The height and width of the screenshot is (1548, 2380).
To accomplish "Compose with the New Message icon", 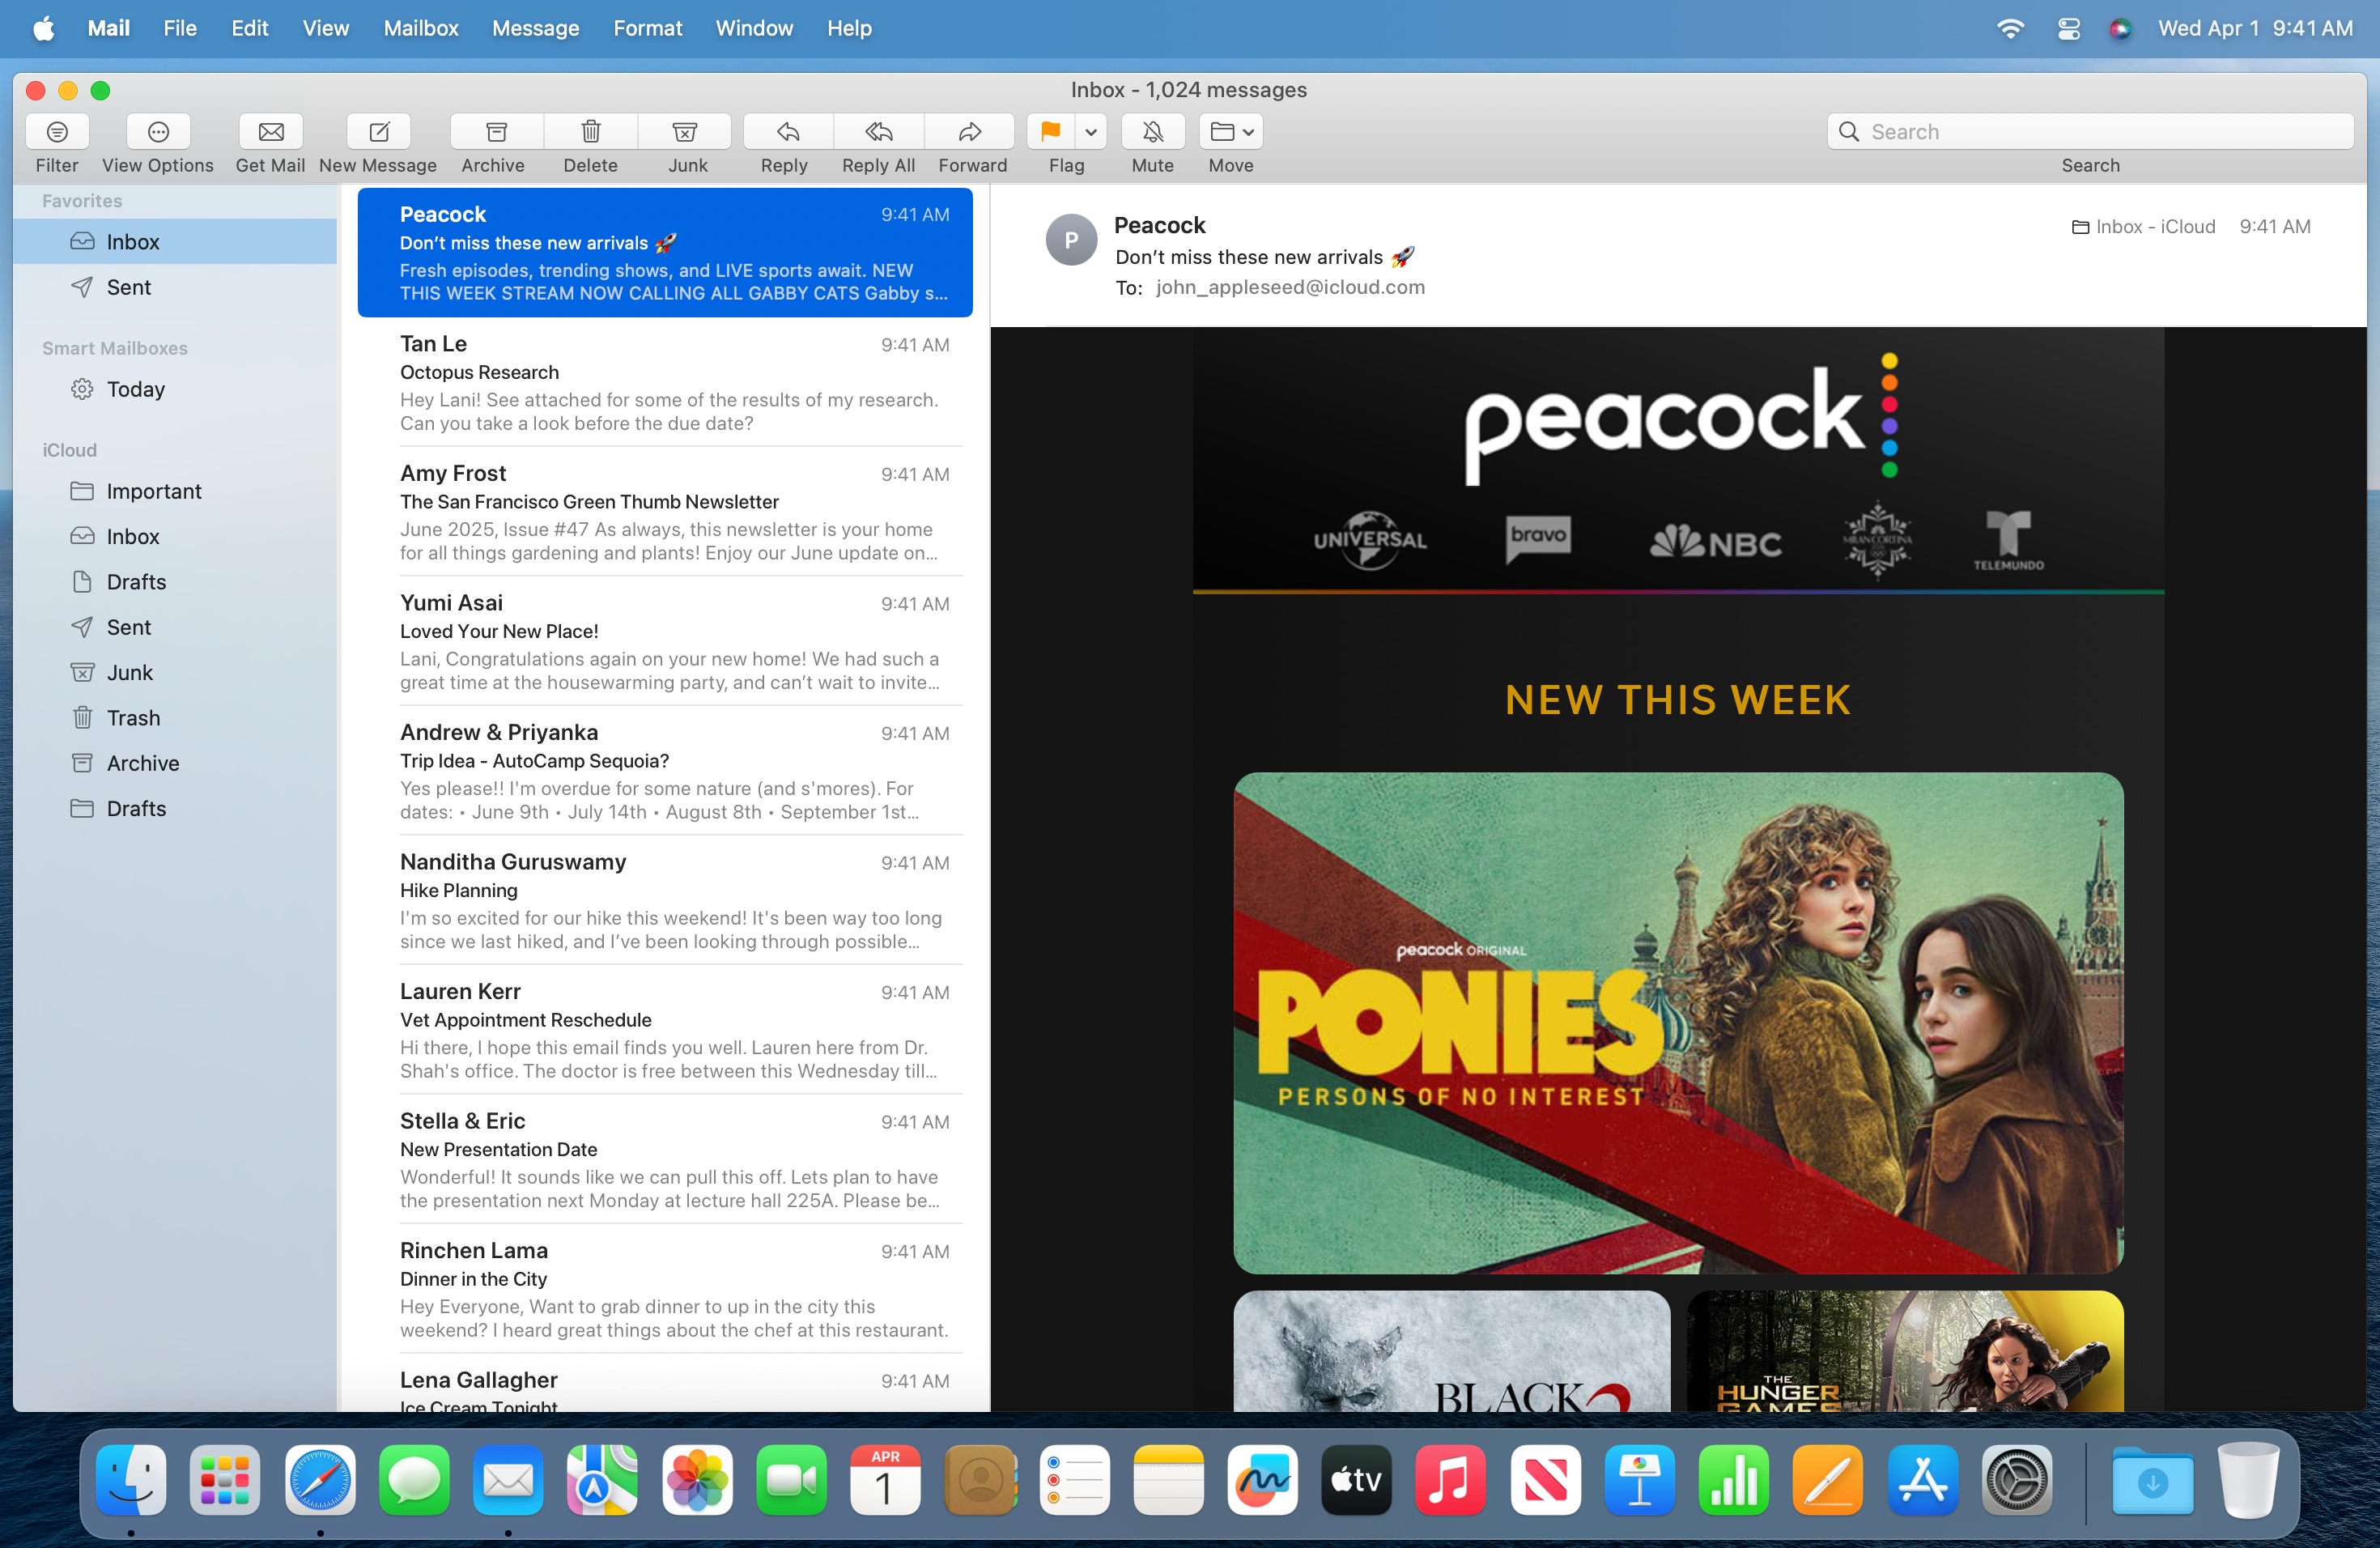I will [379, 132].
